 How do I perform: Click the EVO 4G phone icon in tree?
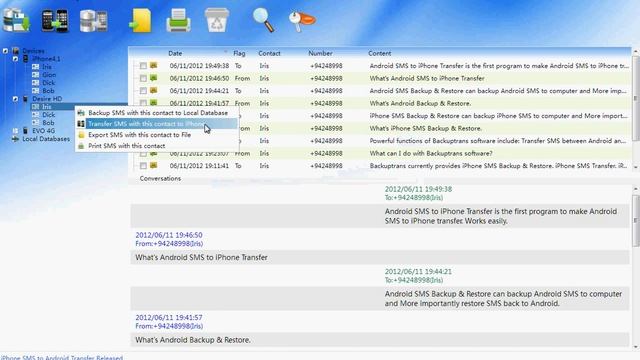(25, 131)
